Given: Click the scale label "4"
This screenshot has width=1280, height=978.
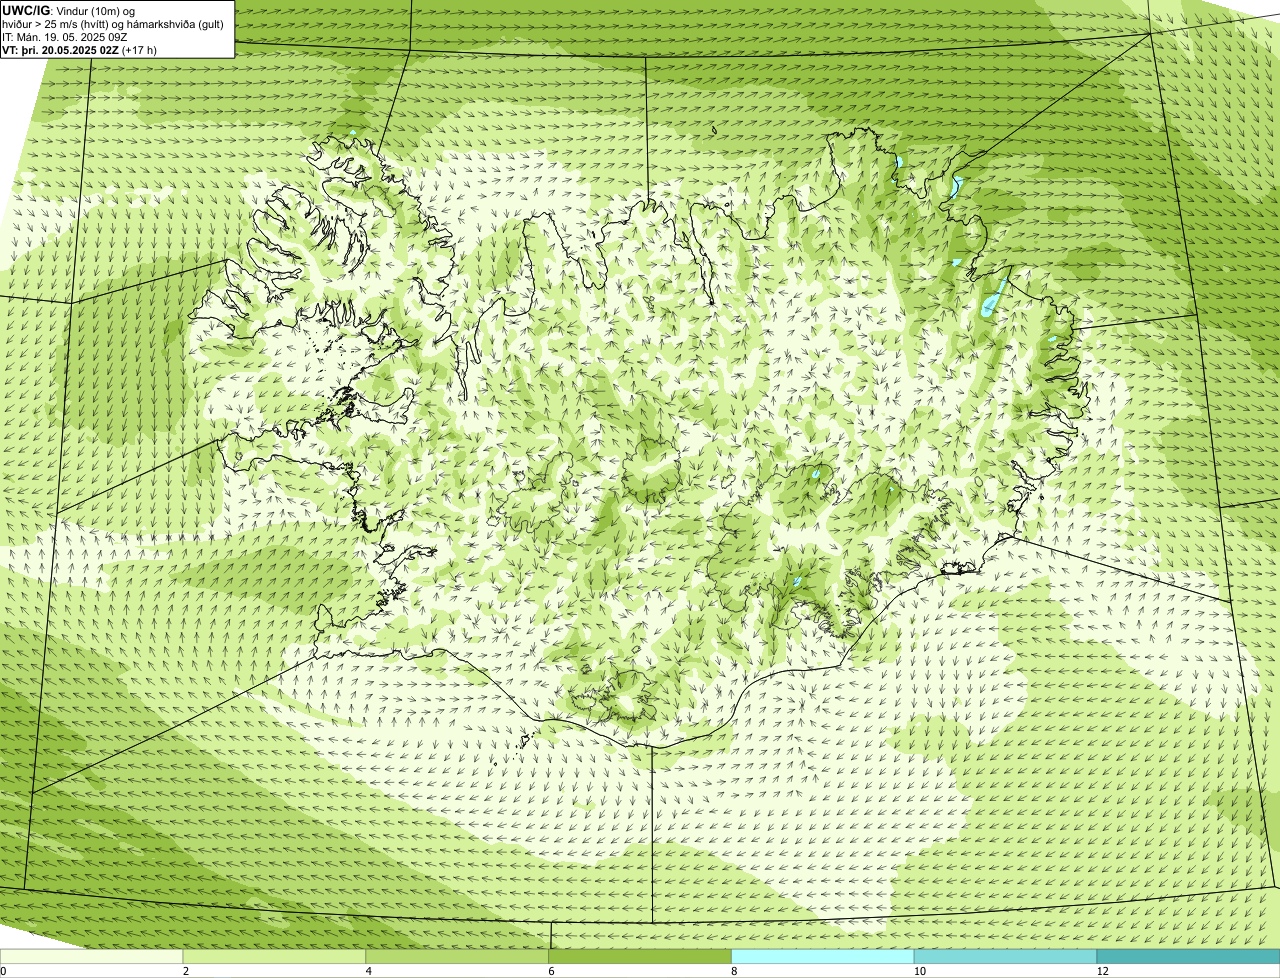Looking at the screenshot, I should pyautogui.click(x=369, y=971).
